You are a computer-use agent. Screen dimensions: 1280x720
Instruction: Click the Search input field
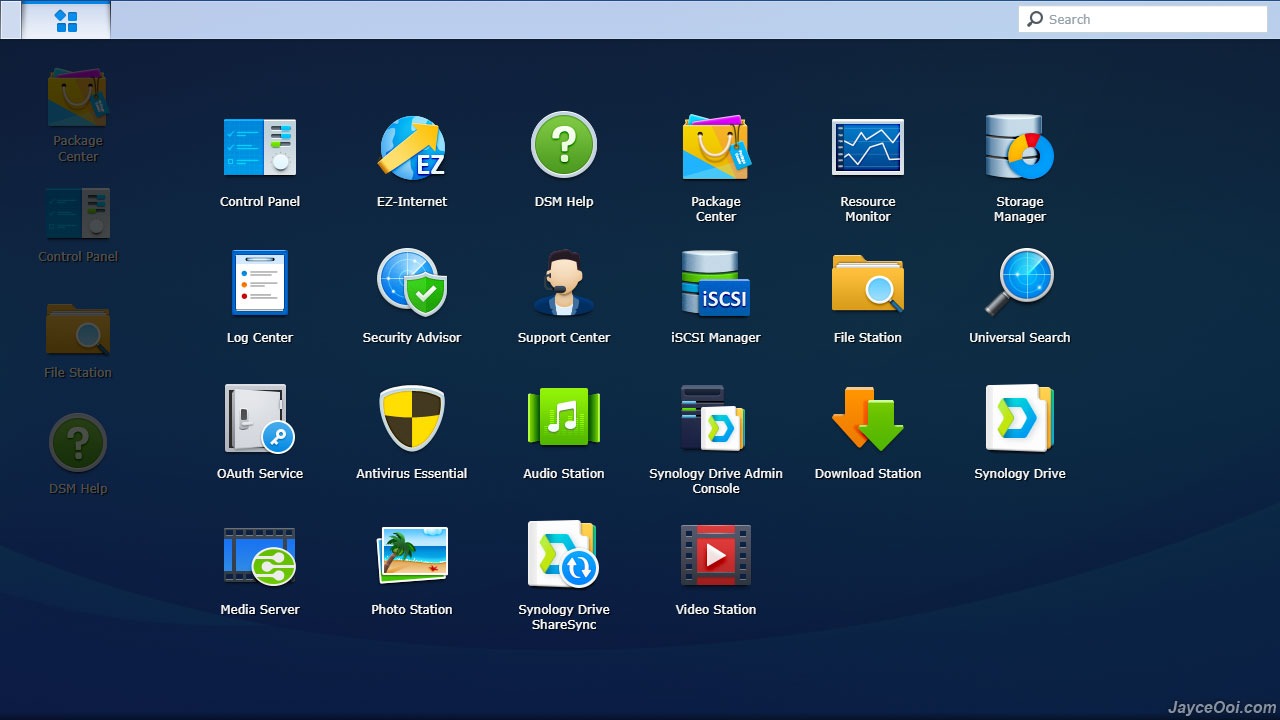click(x=1143, y=19)
